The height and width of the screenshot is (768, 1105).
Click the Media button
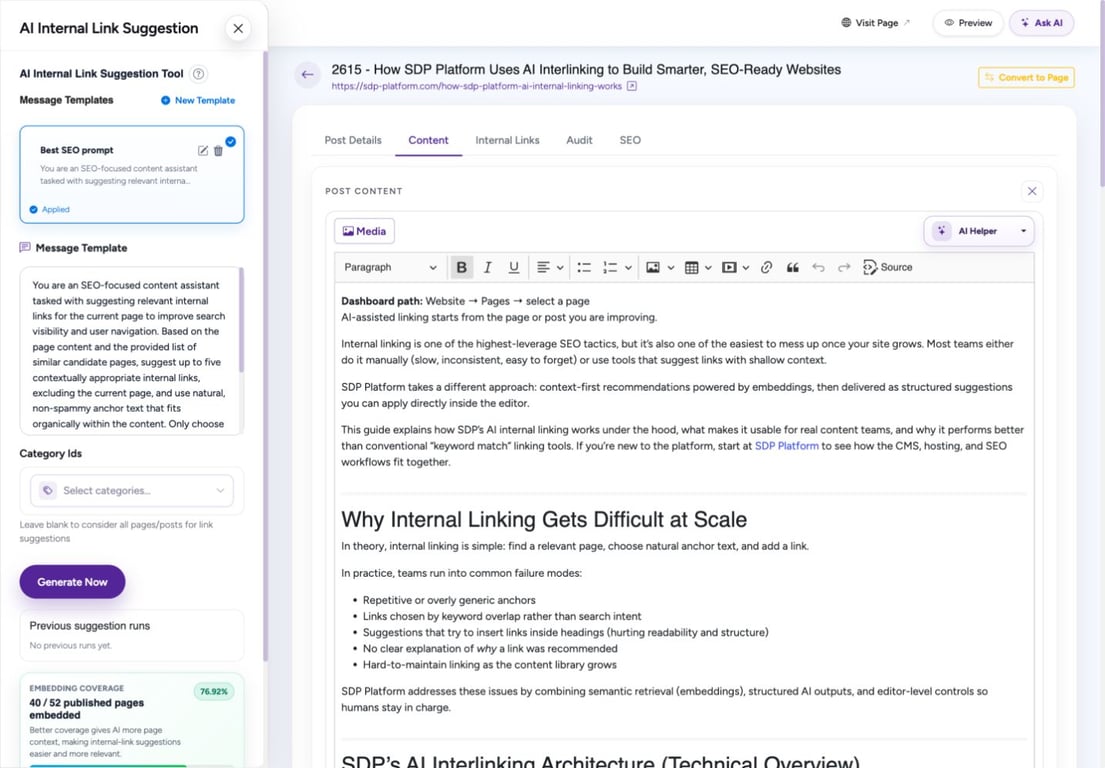364,231
